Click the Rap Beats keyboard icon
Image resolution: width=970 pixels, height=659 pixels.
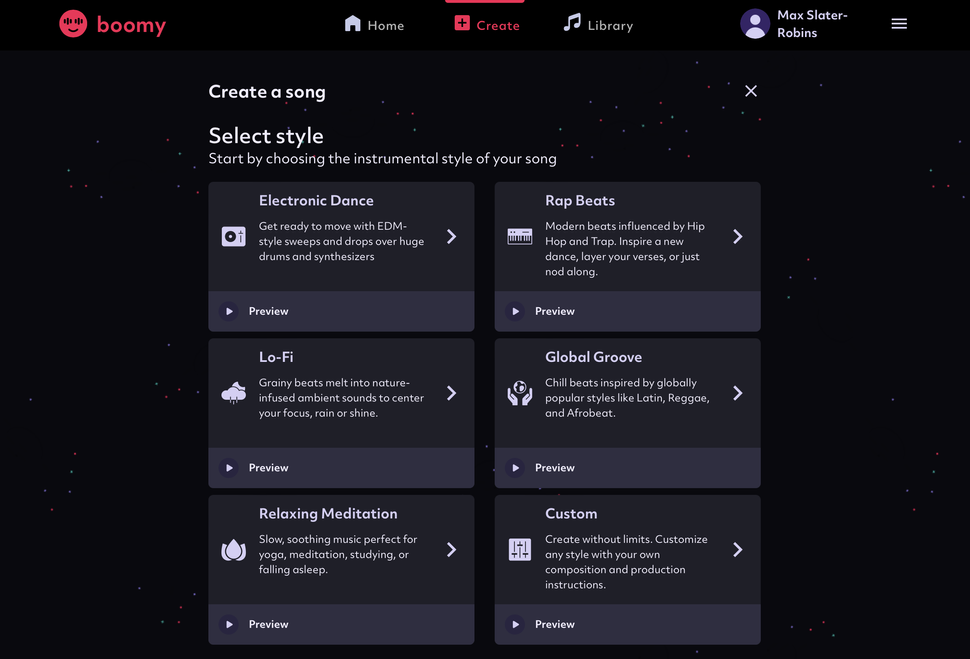coord(519,237)
